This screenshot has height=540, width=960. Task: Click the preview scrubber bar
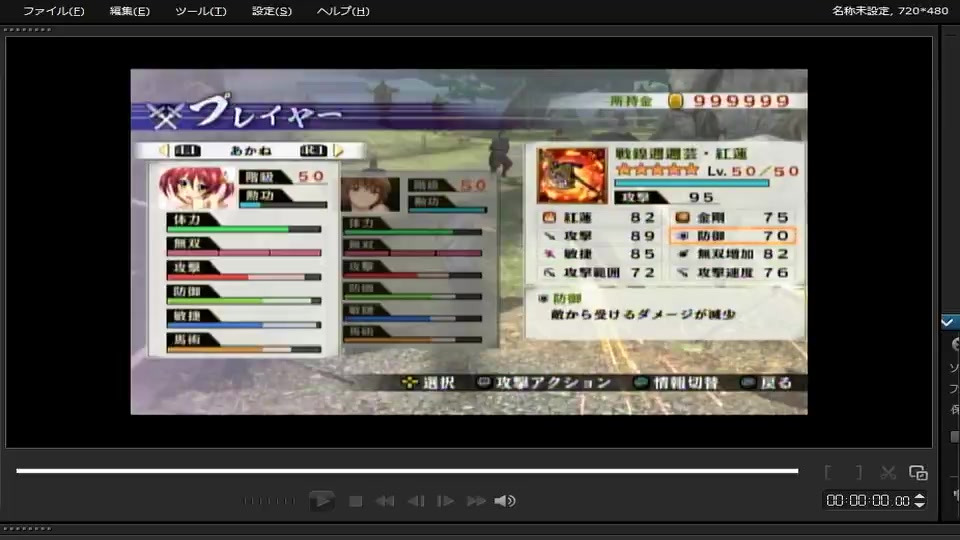click(407, 471)
